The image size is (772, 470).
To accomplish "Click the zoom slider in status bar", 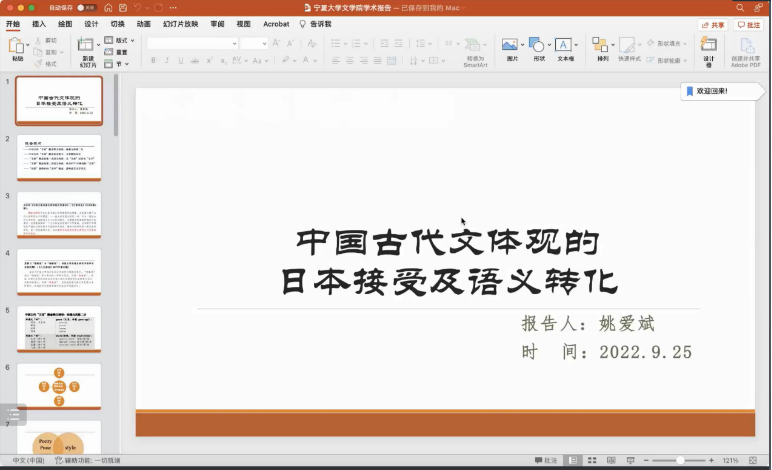I will [680, 461].
